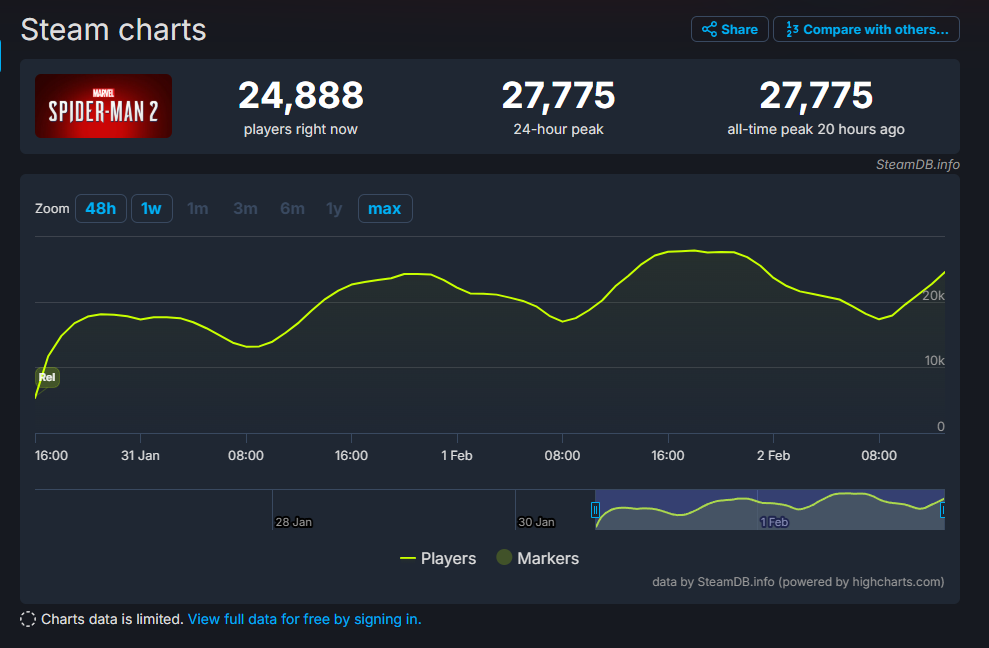
Task: Click the Share button
Action: [730, 29]
